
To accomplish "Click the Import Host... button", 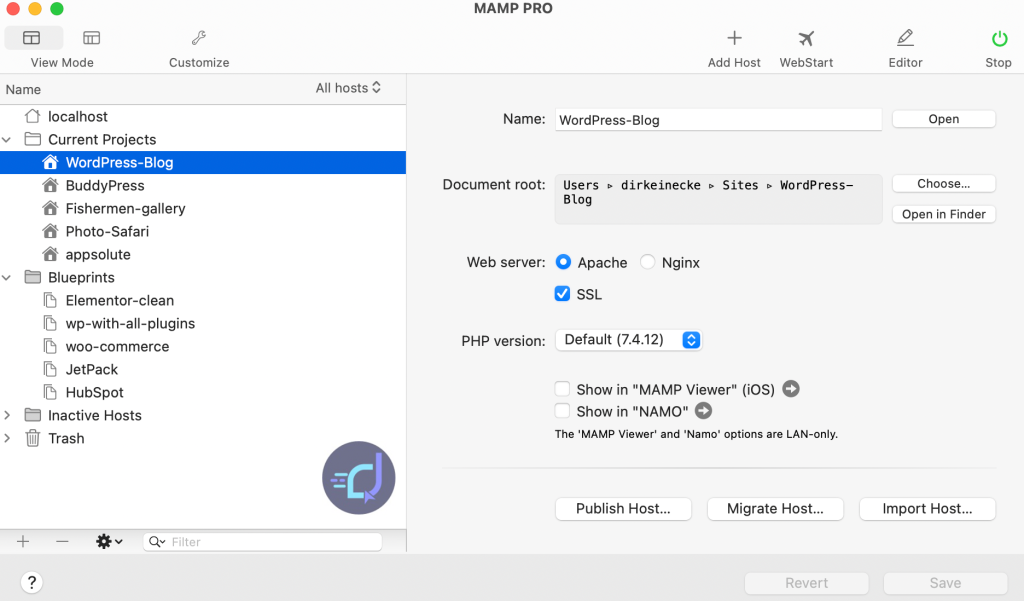I will point(927,509).
